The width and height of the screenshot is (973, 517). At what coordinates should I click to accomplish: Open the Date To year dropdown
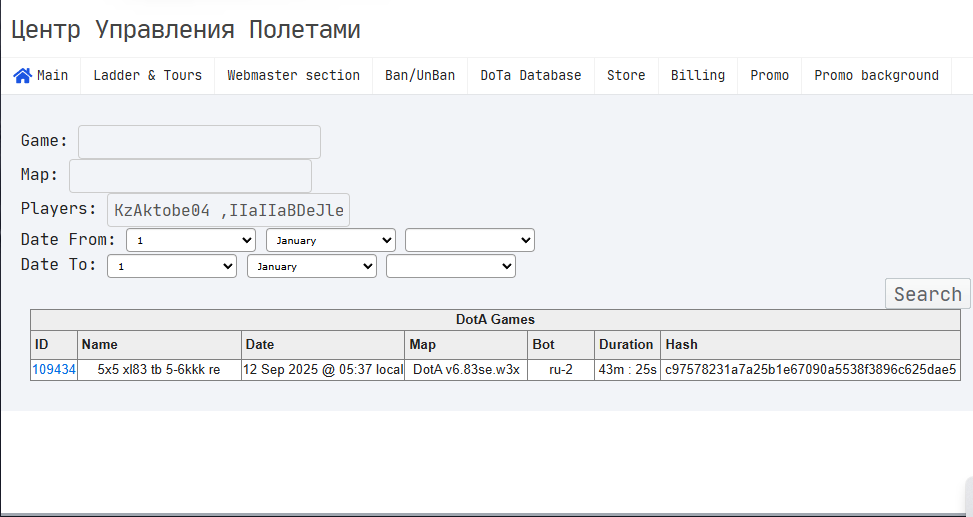coord(451,266)
